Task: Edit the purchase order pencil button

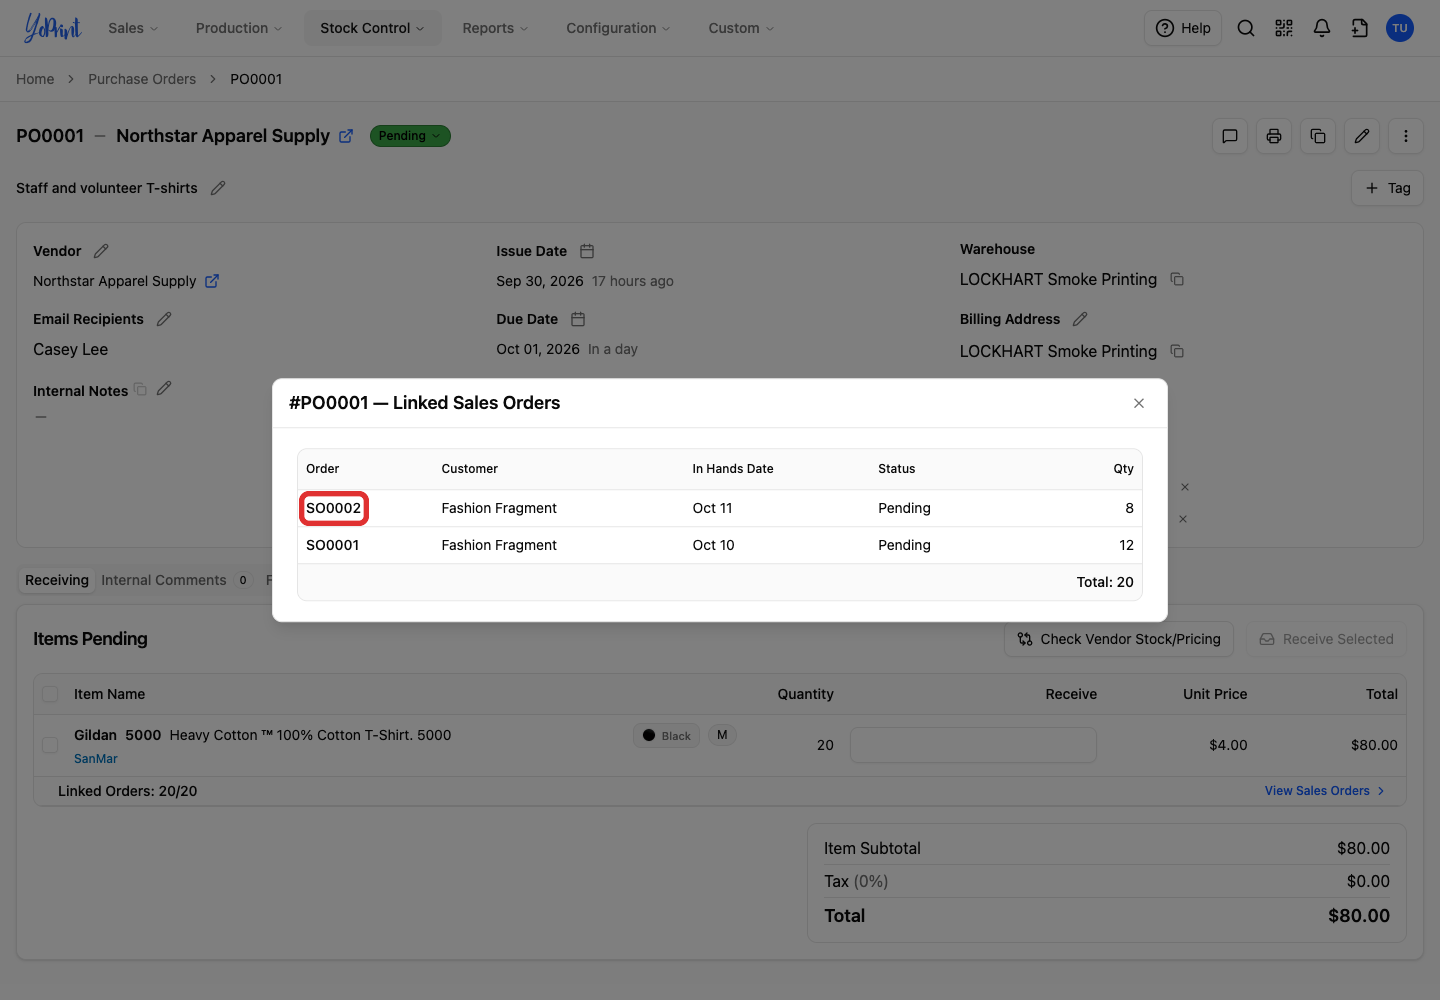Action: [1362, 136]
